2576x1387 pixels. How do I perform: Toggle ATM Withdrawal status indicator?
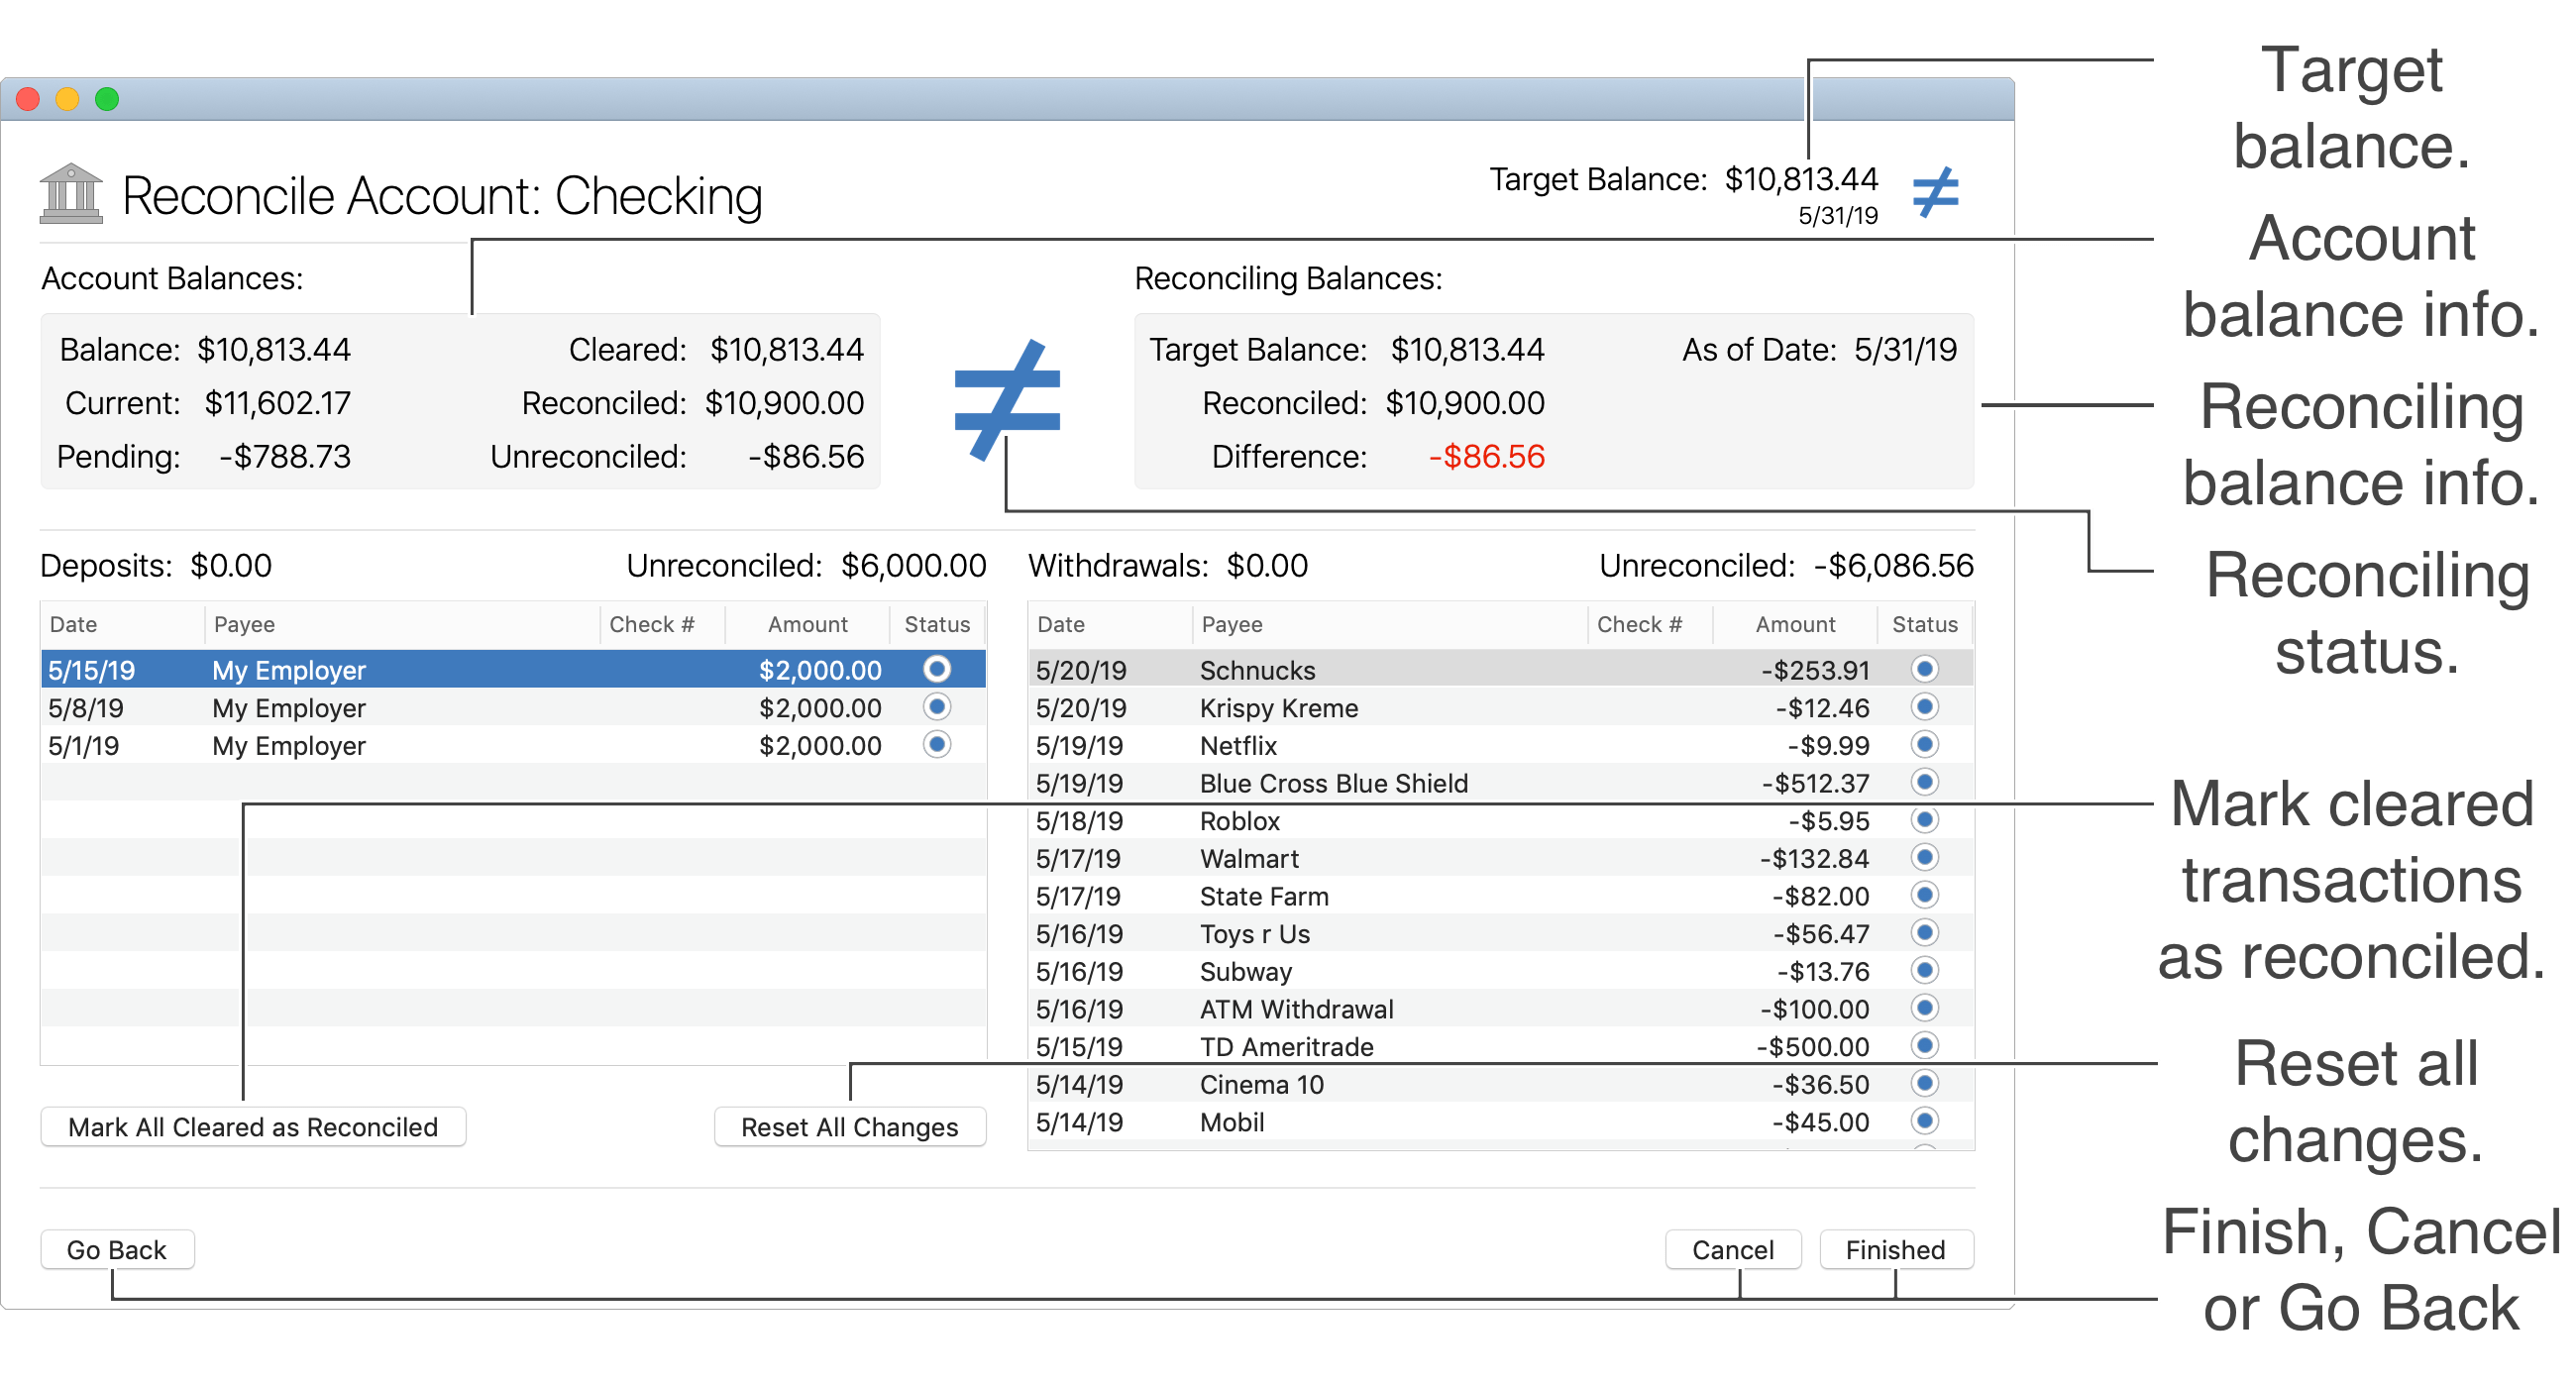point(1923,1008)
